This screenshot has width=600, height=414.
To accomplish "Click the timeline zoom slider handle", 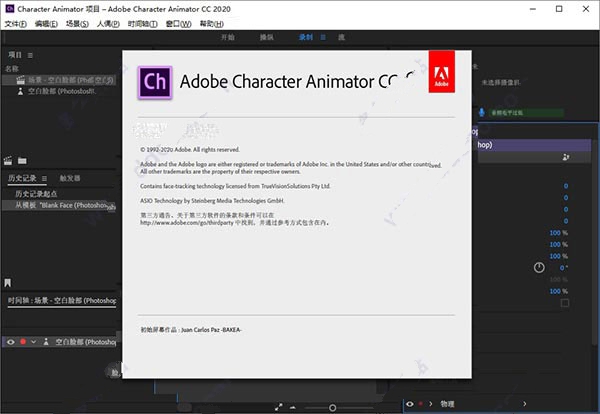I will pos(333,408).
